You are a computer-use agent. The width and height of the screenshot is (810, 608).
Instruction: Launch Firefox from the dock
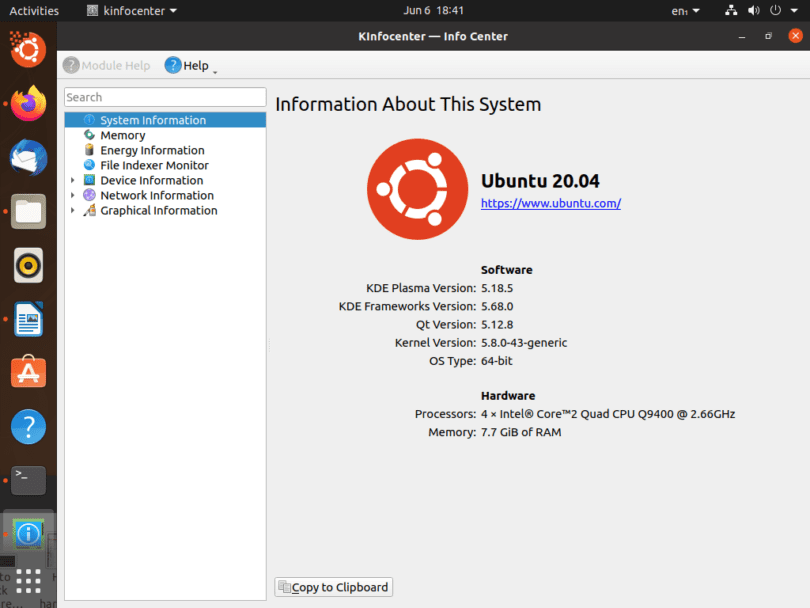[27, 104]
